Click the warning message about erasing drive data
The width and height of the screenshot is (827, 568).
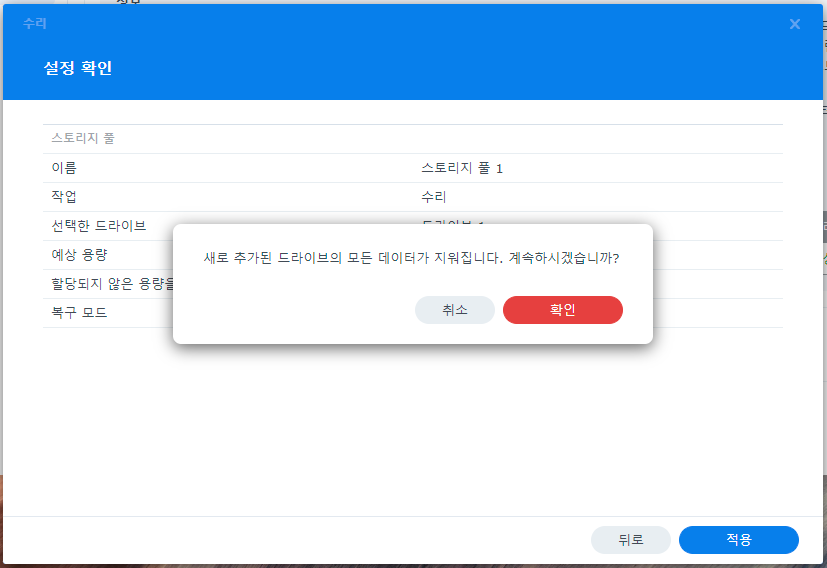pyautogui.click(x=411, y=258)
